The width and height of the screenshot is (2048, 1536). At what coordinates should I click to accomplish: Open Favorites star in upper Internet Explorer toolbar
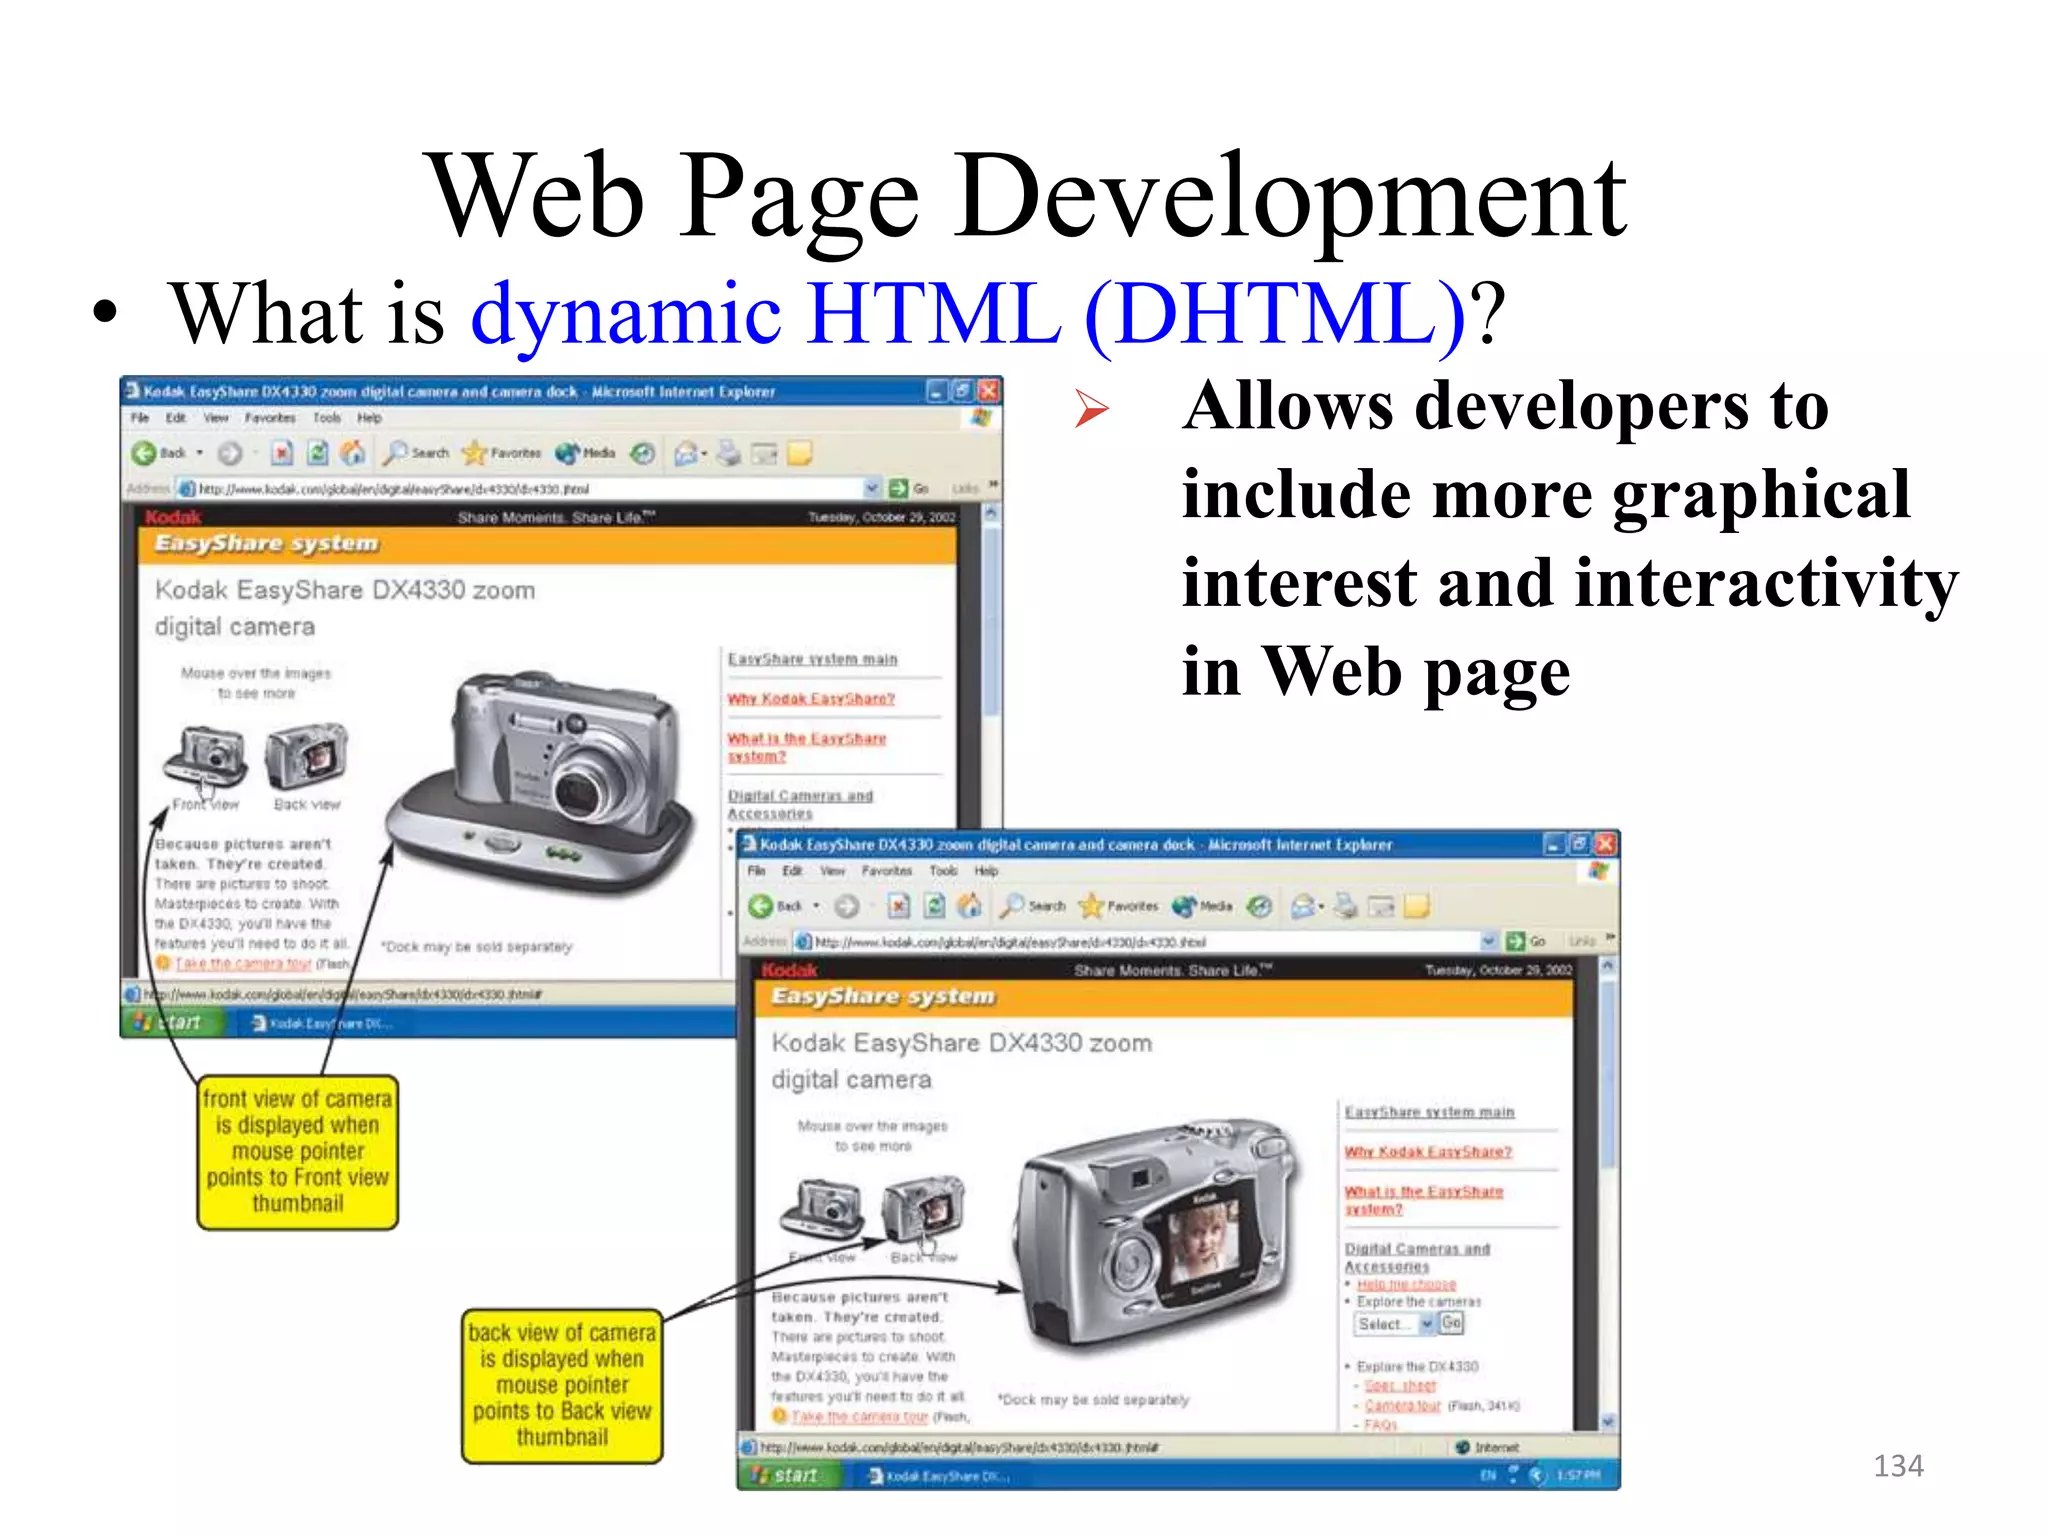501,453
